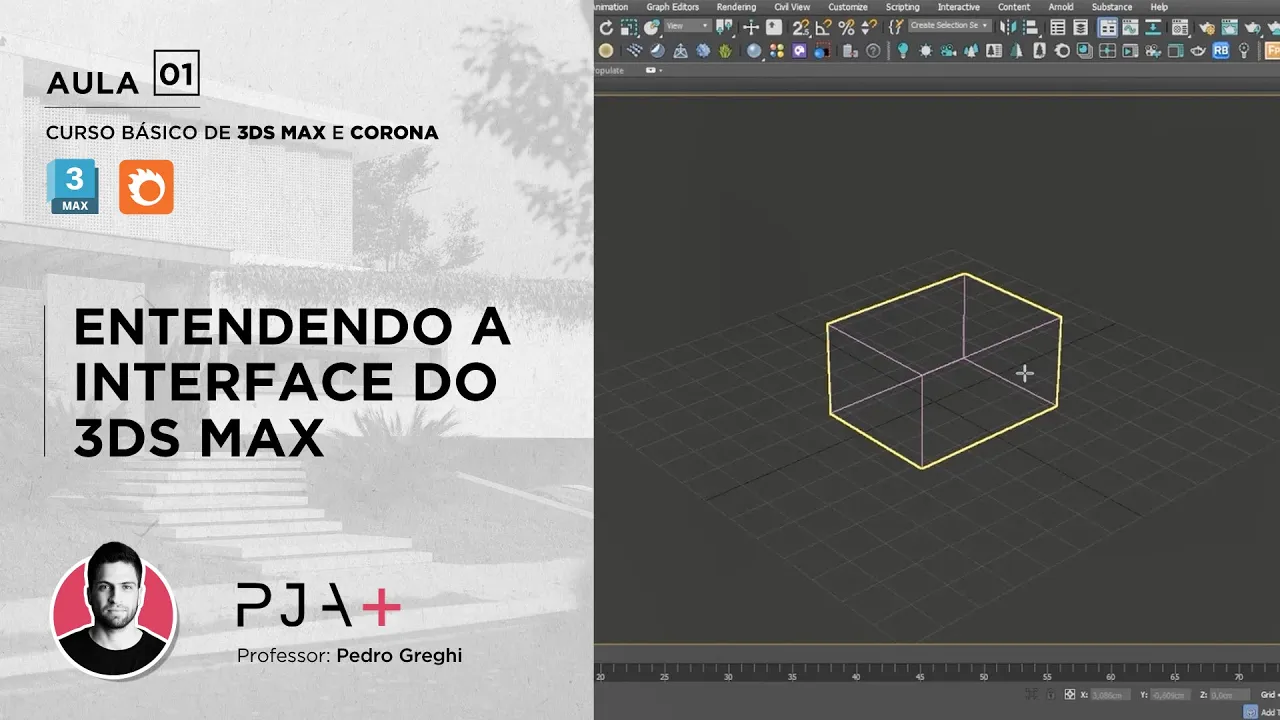Viewport: 1280px width, 720px height.
Task: Open Create Selection Set dropdown
Action: [950, 26]
